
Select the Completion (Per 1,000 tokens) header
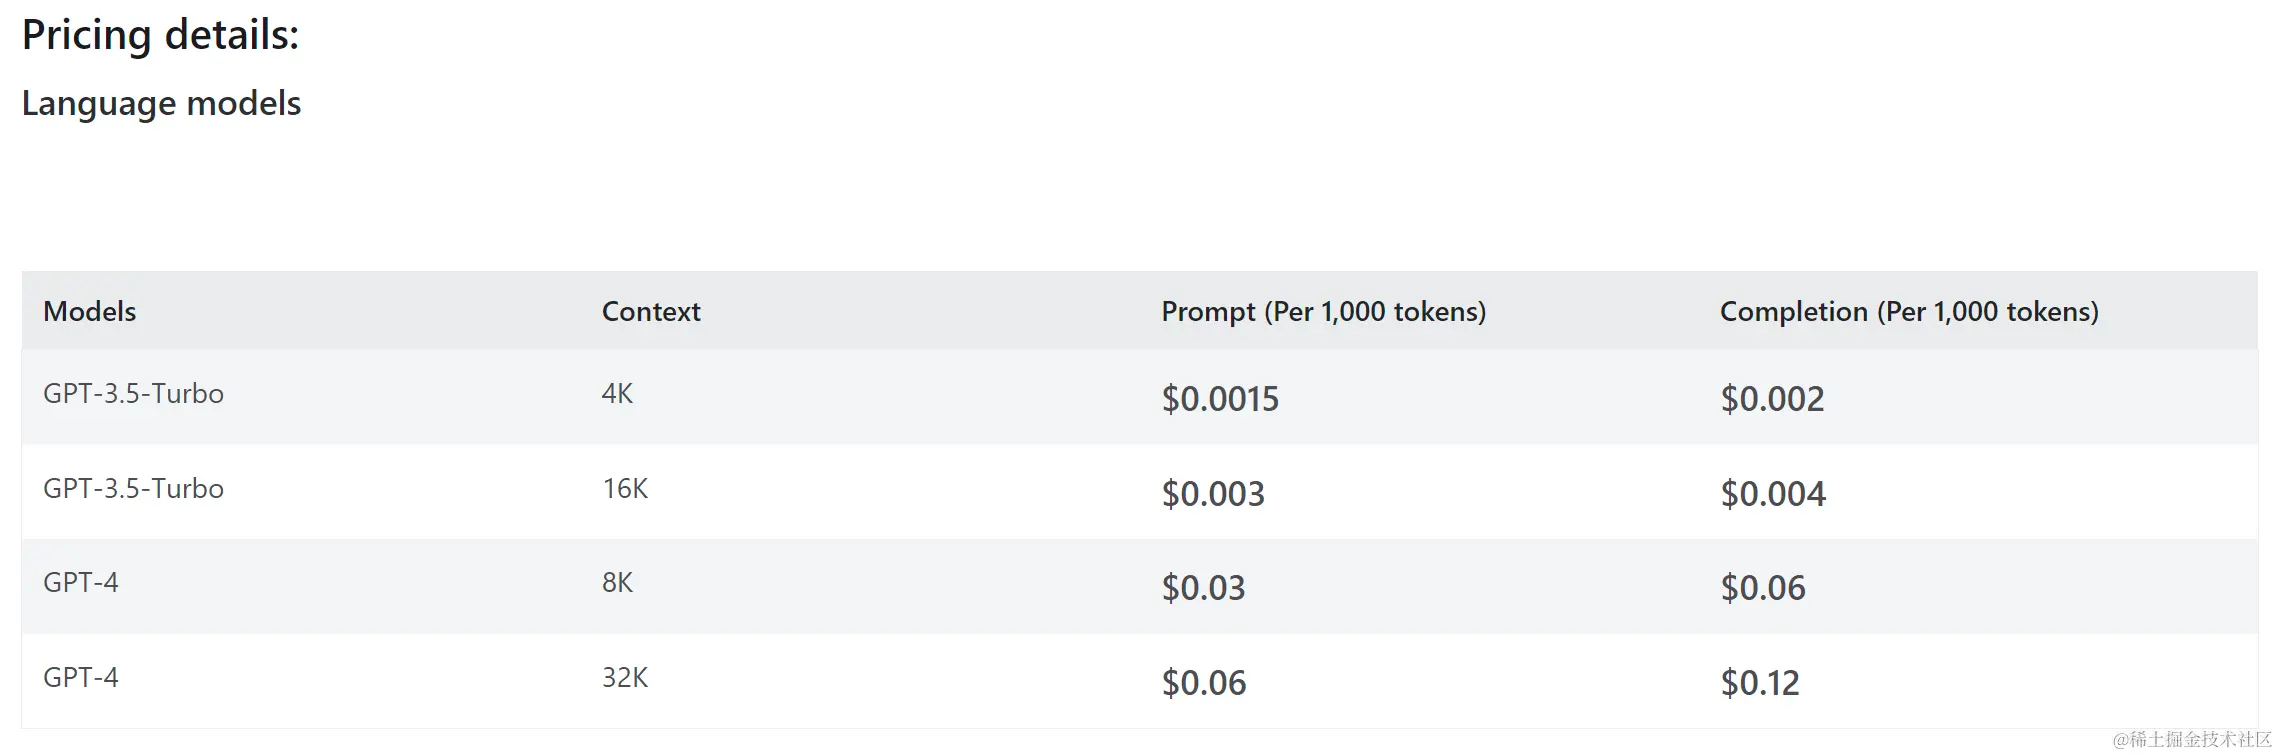(x=1908, y=311)
